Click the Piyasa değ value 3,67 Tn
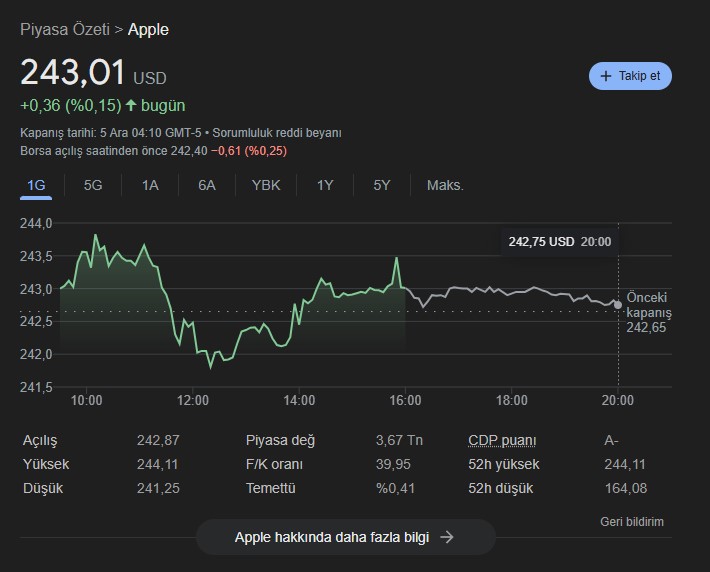 (x=399, y=440)
